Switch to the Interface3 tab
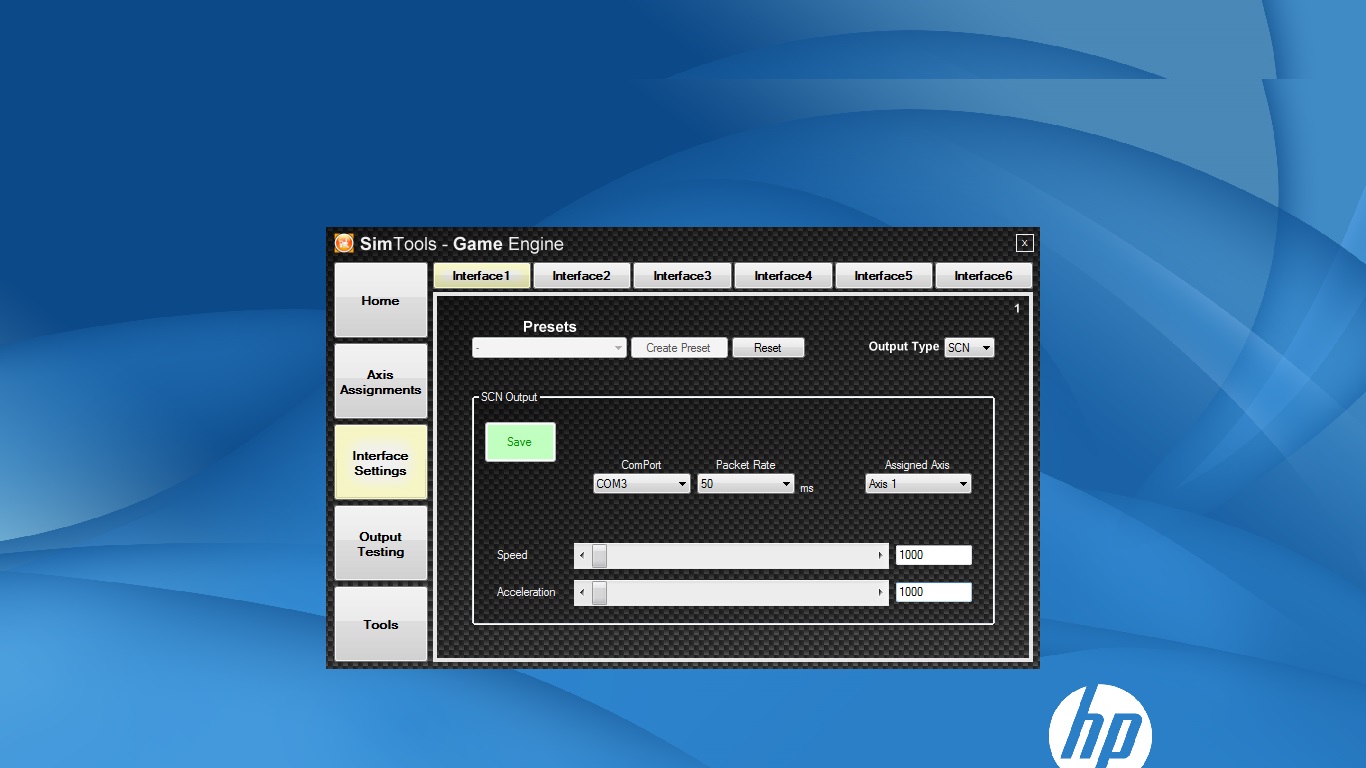The width and height of the screenshot is (1366, 768). [x=682, y=275]
